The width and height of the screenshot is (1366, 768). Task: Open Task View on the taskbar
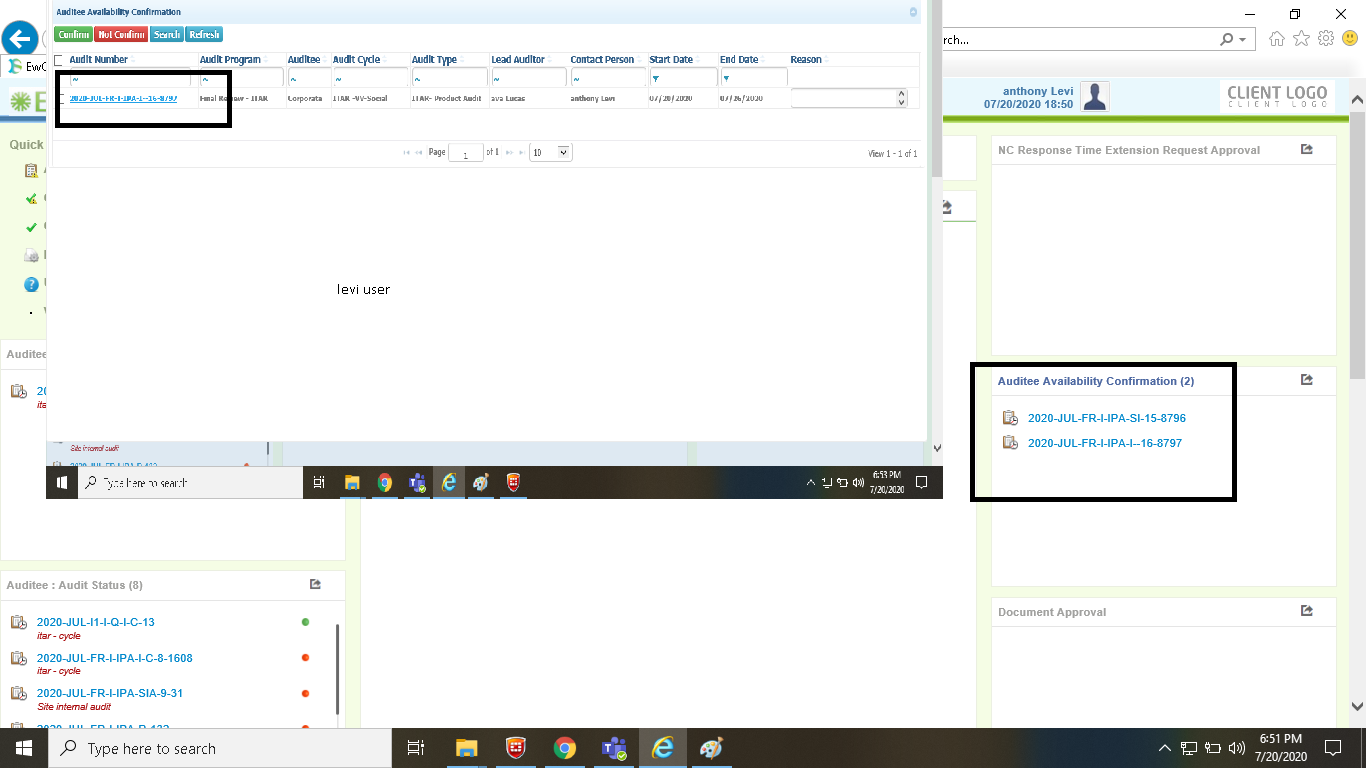416,748
